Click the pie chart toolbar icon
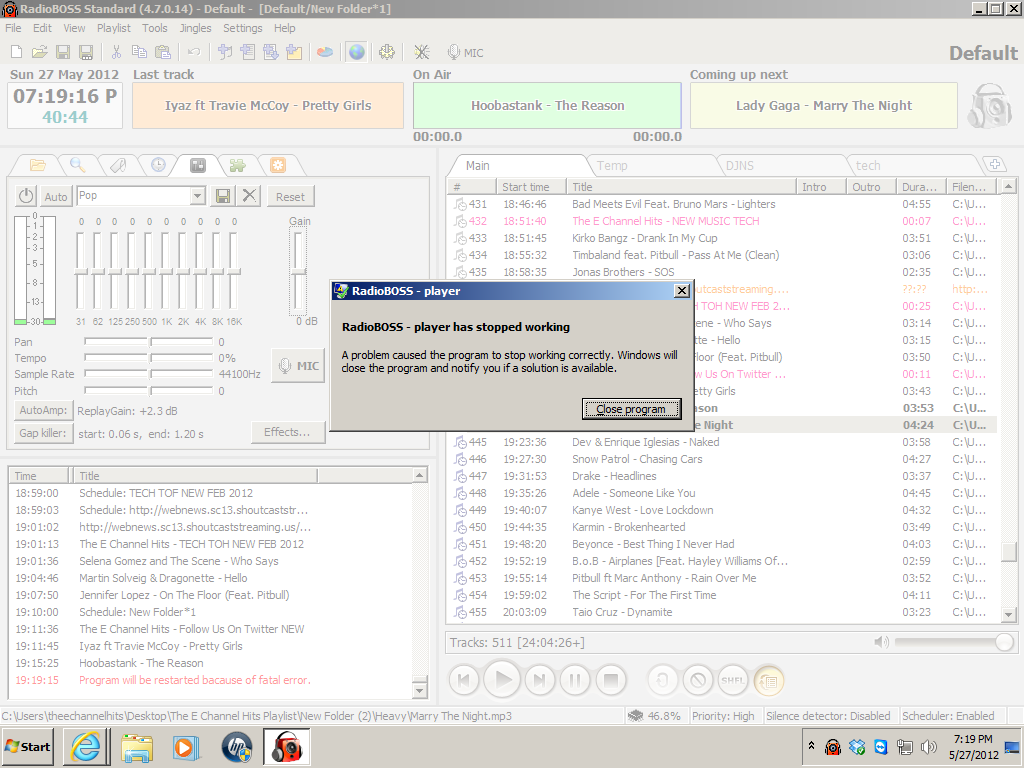This screenshot has height=768, width=1024. coord(325,52)
